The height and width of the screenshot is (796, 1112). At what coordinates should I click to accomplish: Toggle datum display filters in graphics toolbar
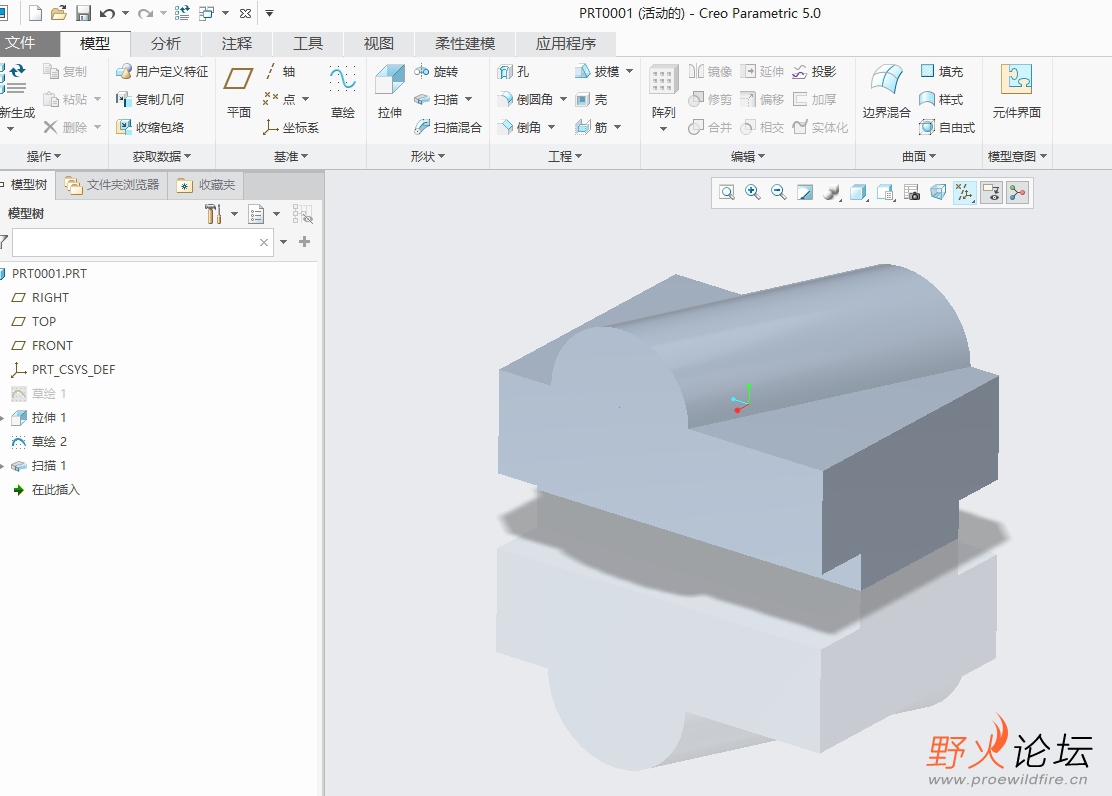[x=964, y=192]
